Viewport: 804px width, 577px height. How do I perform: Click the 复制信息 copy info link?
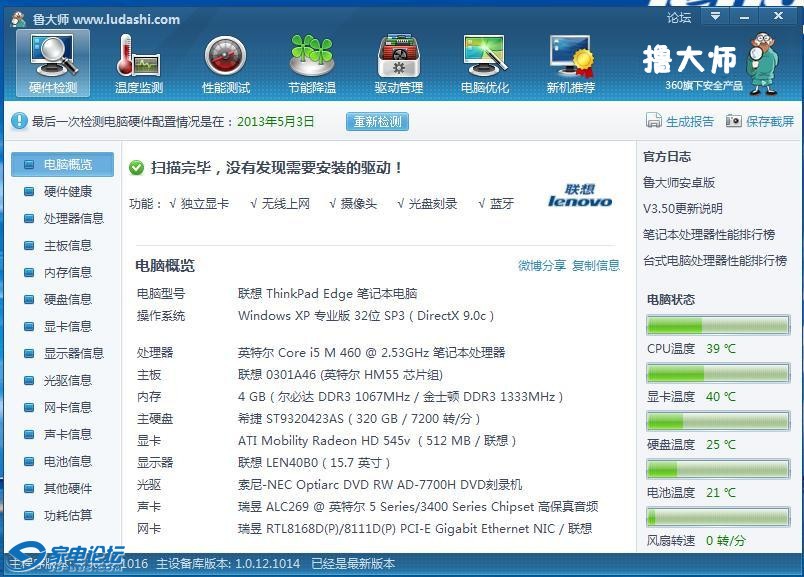[x=596, y=266]
